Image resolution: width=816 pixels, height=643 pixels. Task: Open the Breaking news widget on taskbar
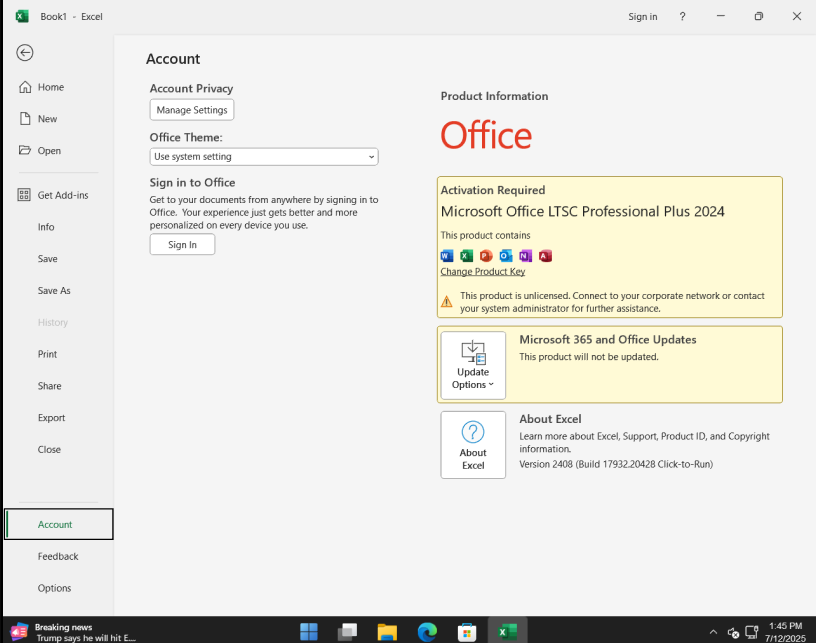coord(73,632)
